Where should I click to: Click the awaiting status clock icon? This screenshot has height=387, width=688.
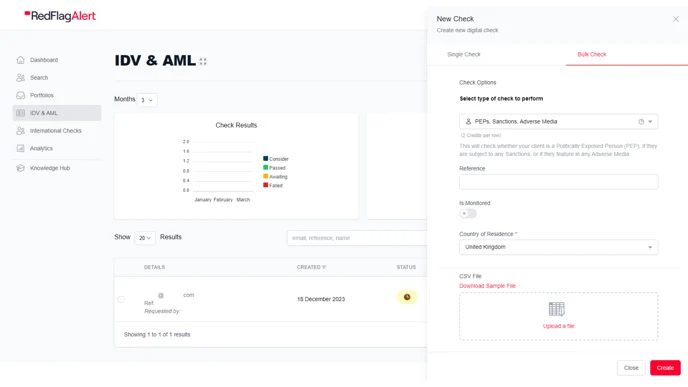407,297
